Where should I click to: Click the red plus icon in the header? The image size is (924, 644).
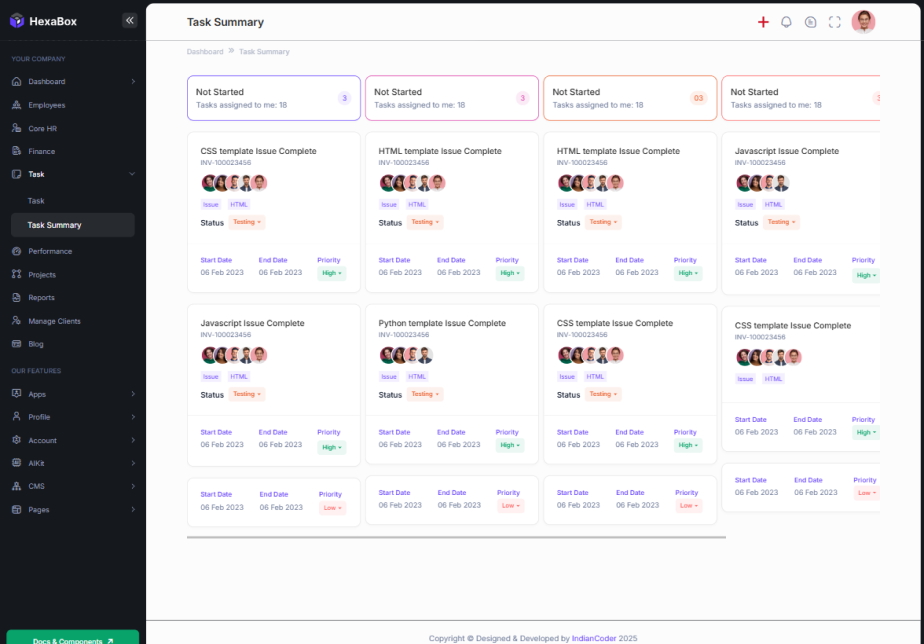(x=763, y=22)
